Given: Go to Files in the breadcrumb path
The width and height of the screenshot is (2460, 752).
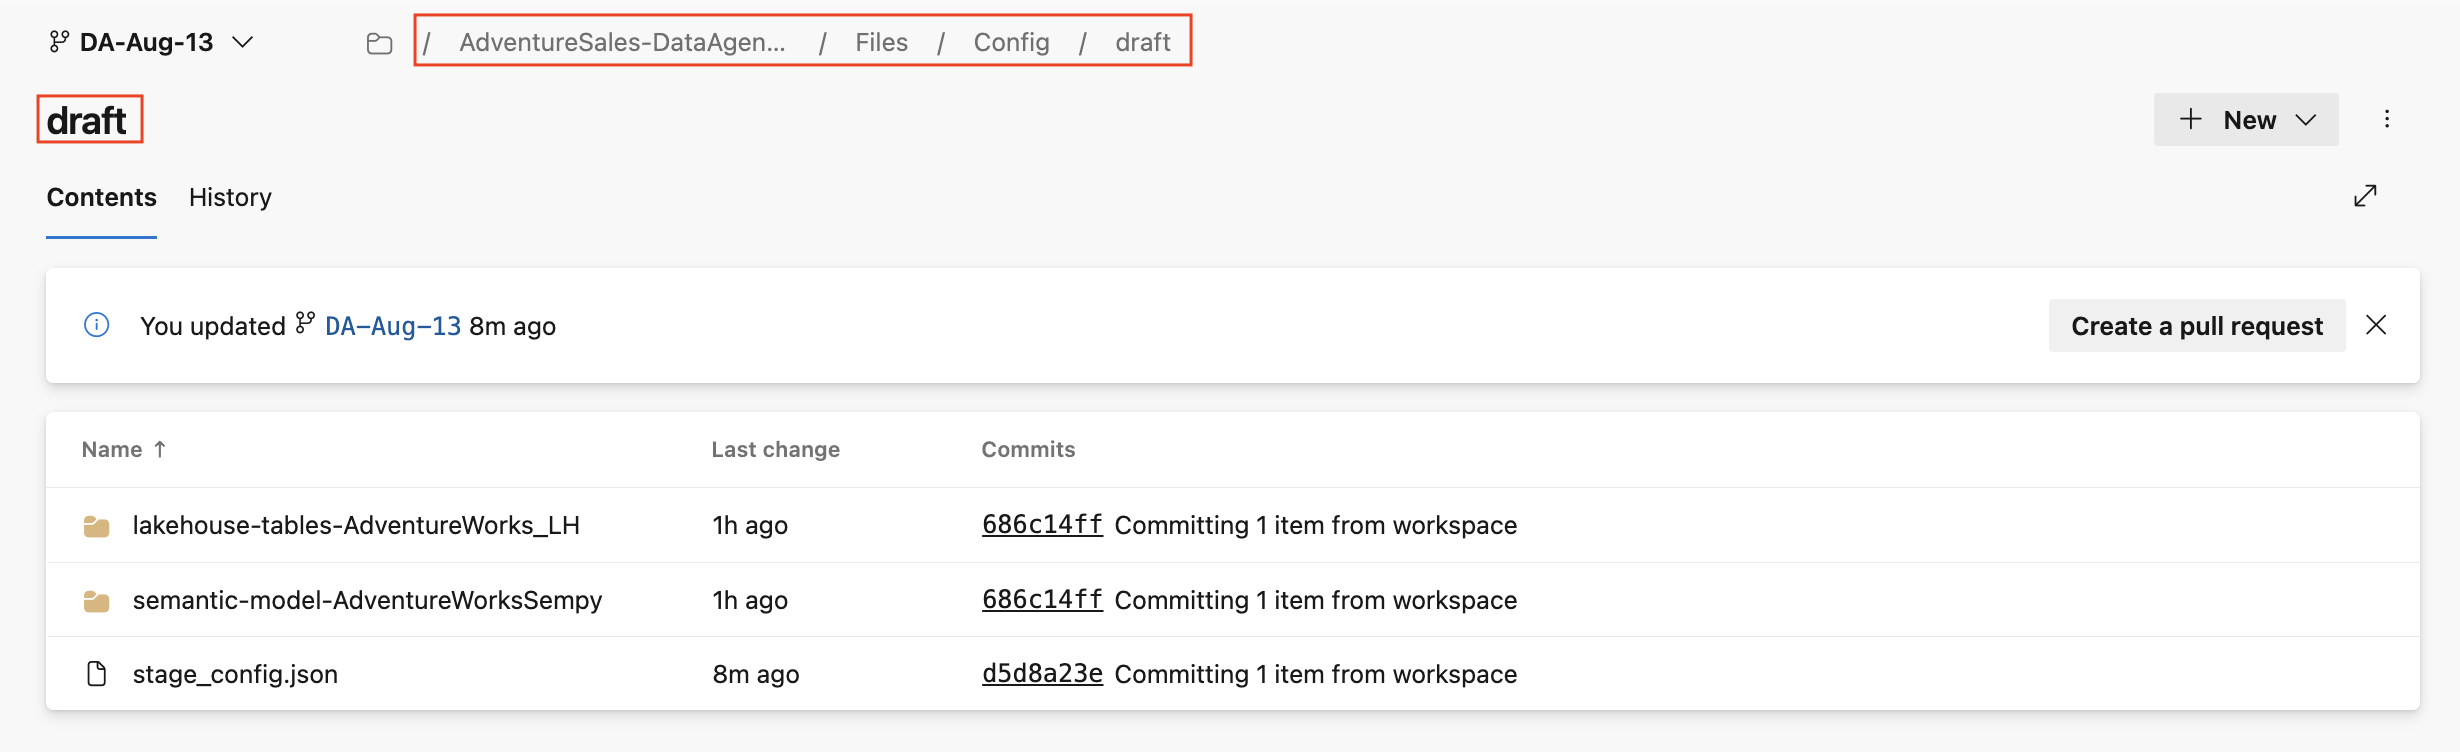Looking at the screenshot, I should point(881,42).
